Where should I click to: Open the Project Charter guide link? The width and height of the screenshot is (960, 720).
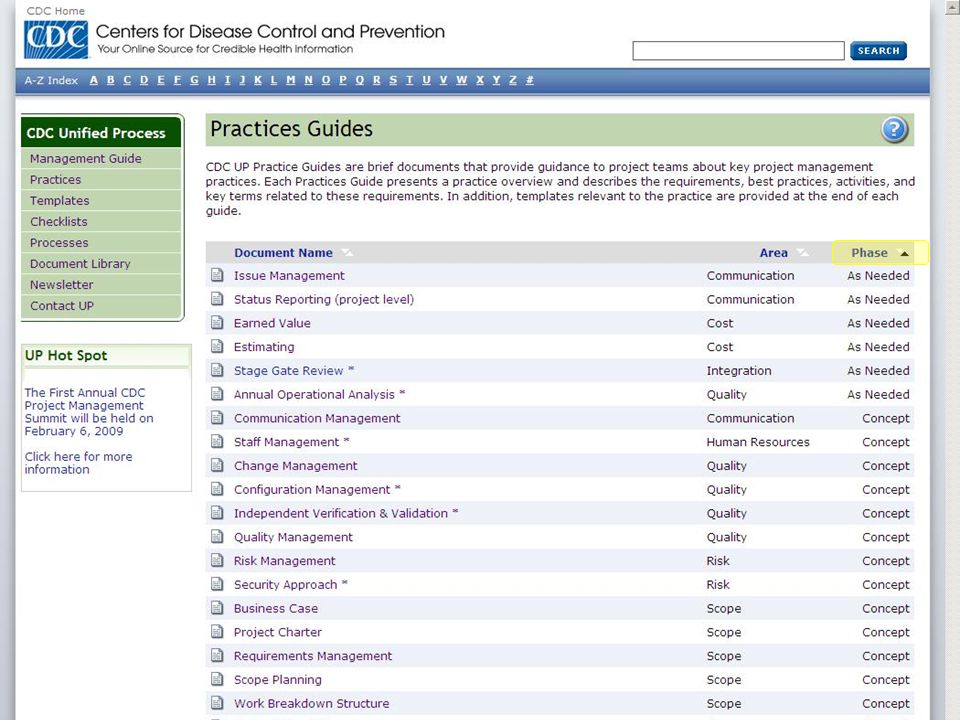(x=277, y=632)
